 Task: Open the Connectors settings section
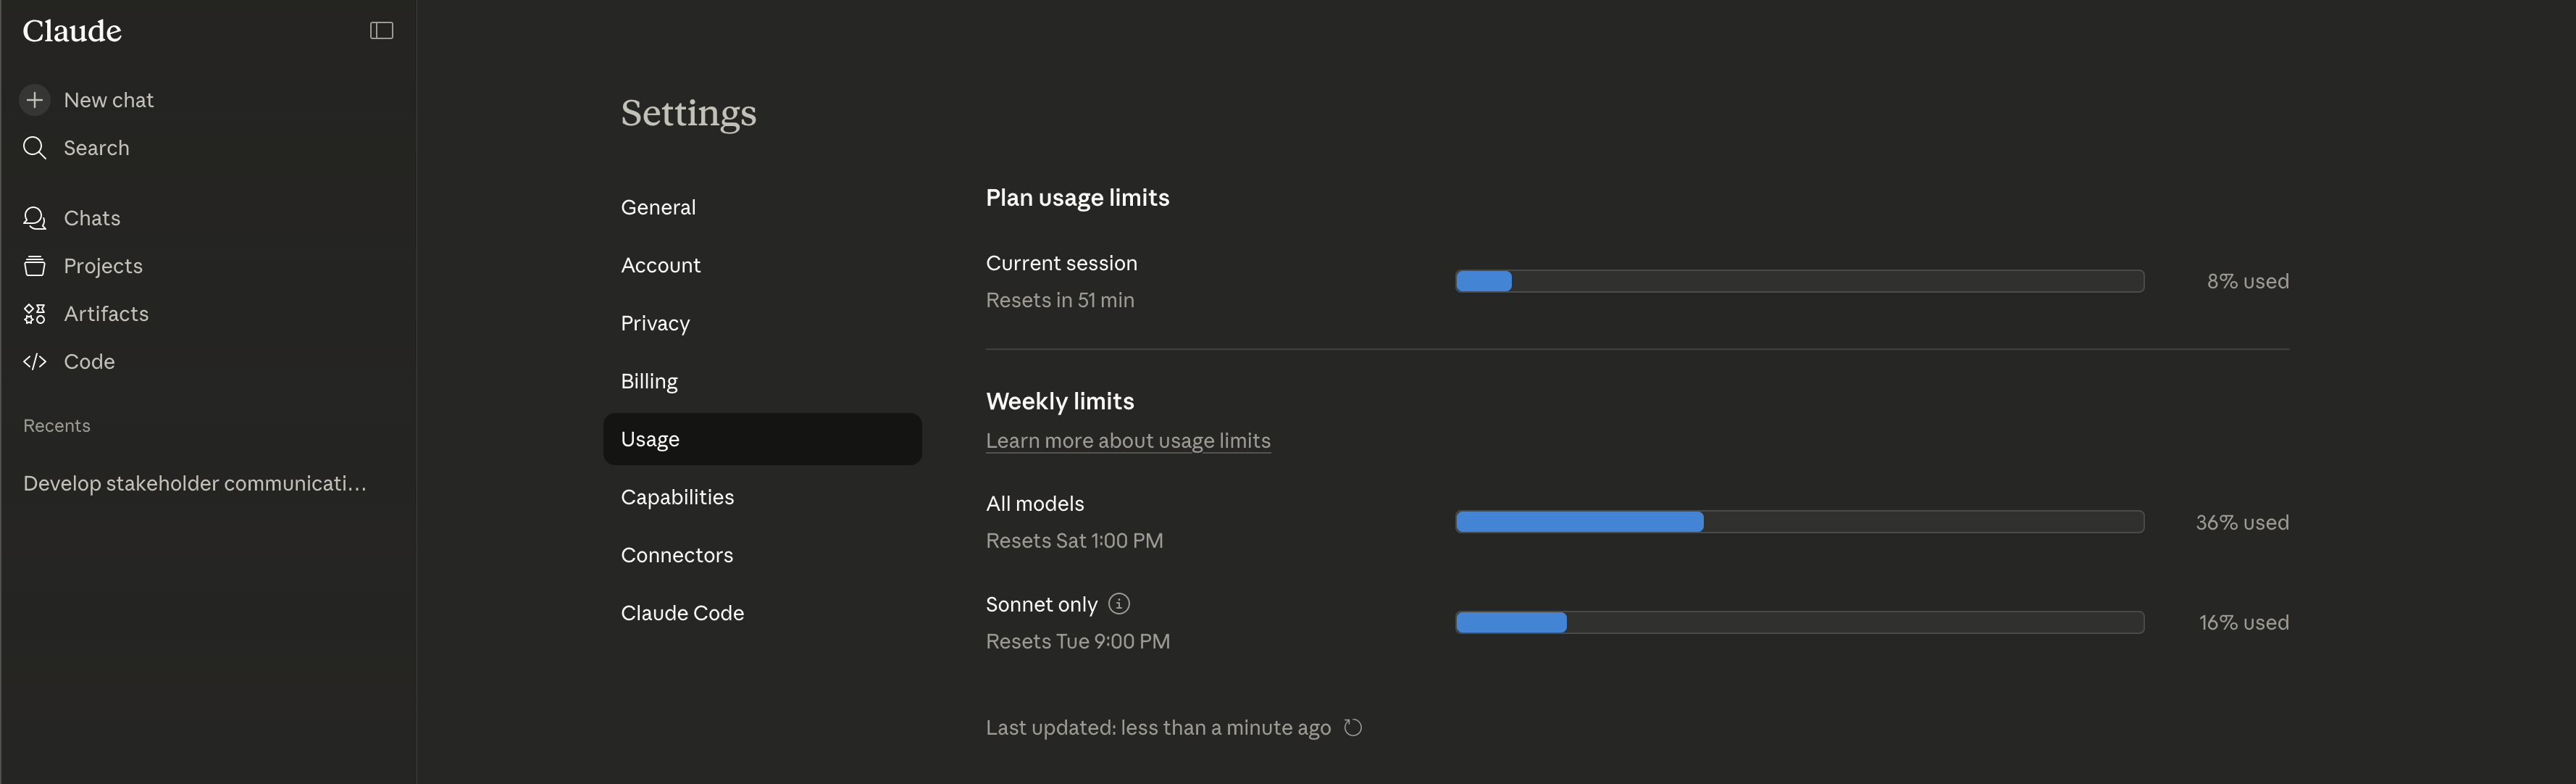pyautogui.click(x=677, y=555)
